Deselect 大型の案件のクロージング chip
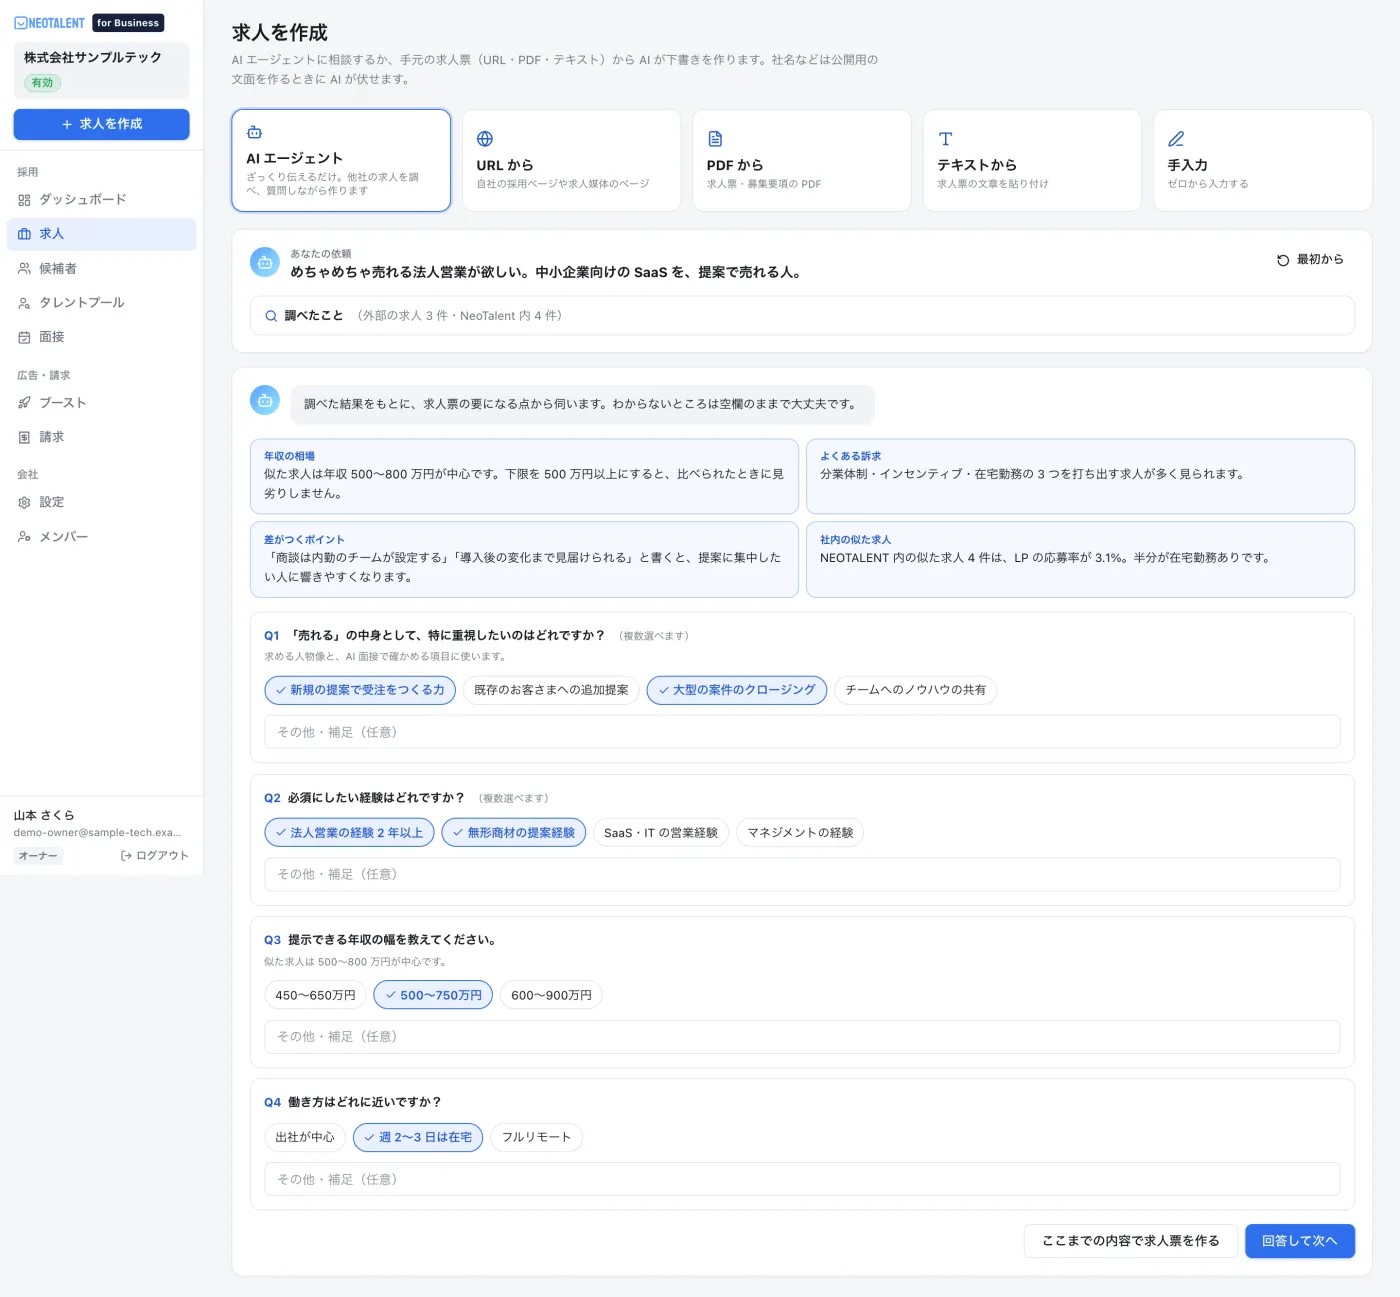The width and height of the screenshot is (1400, 1297). (x=737, y=690)
